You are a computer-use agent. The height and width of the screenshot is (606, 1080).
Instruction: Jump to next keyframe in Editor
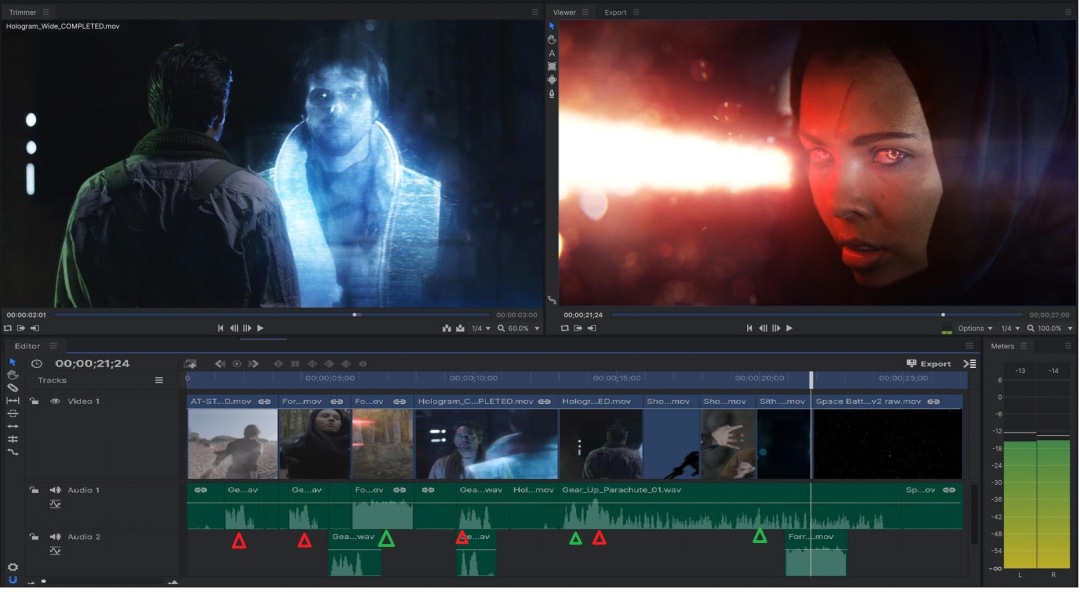(253, 364)
